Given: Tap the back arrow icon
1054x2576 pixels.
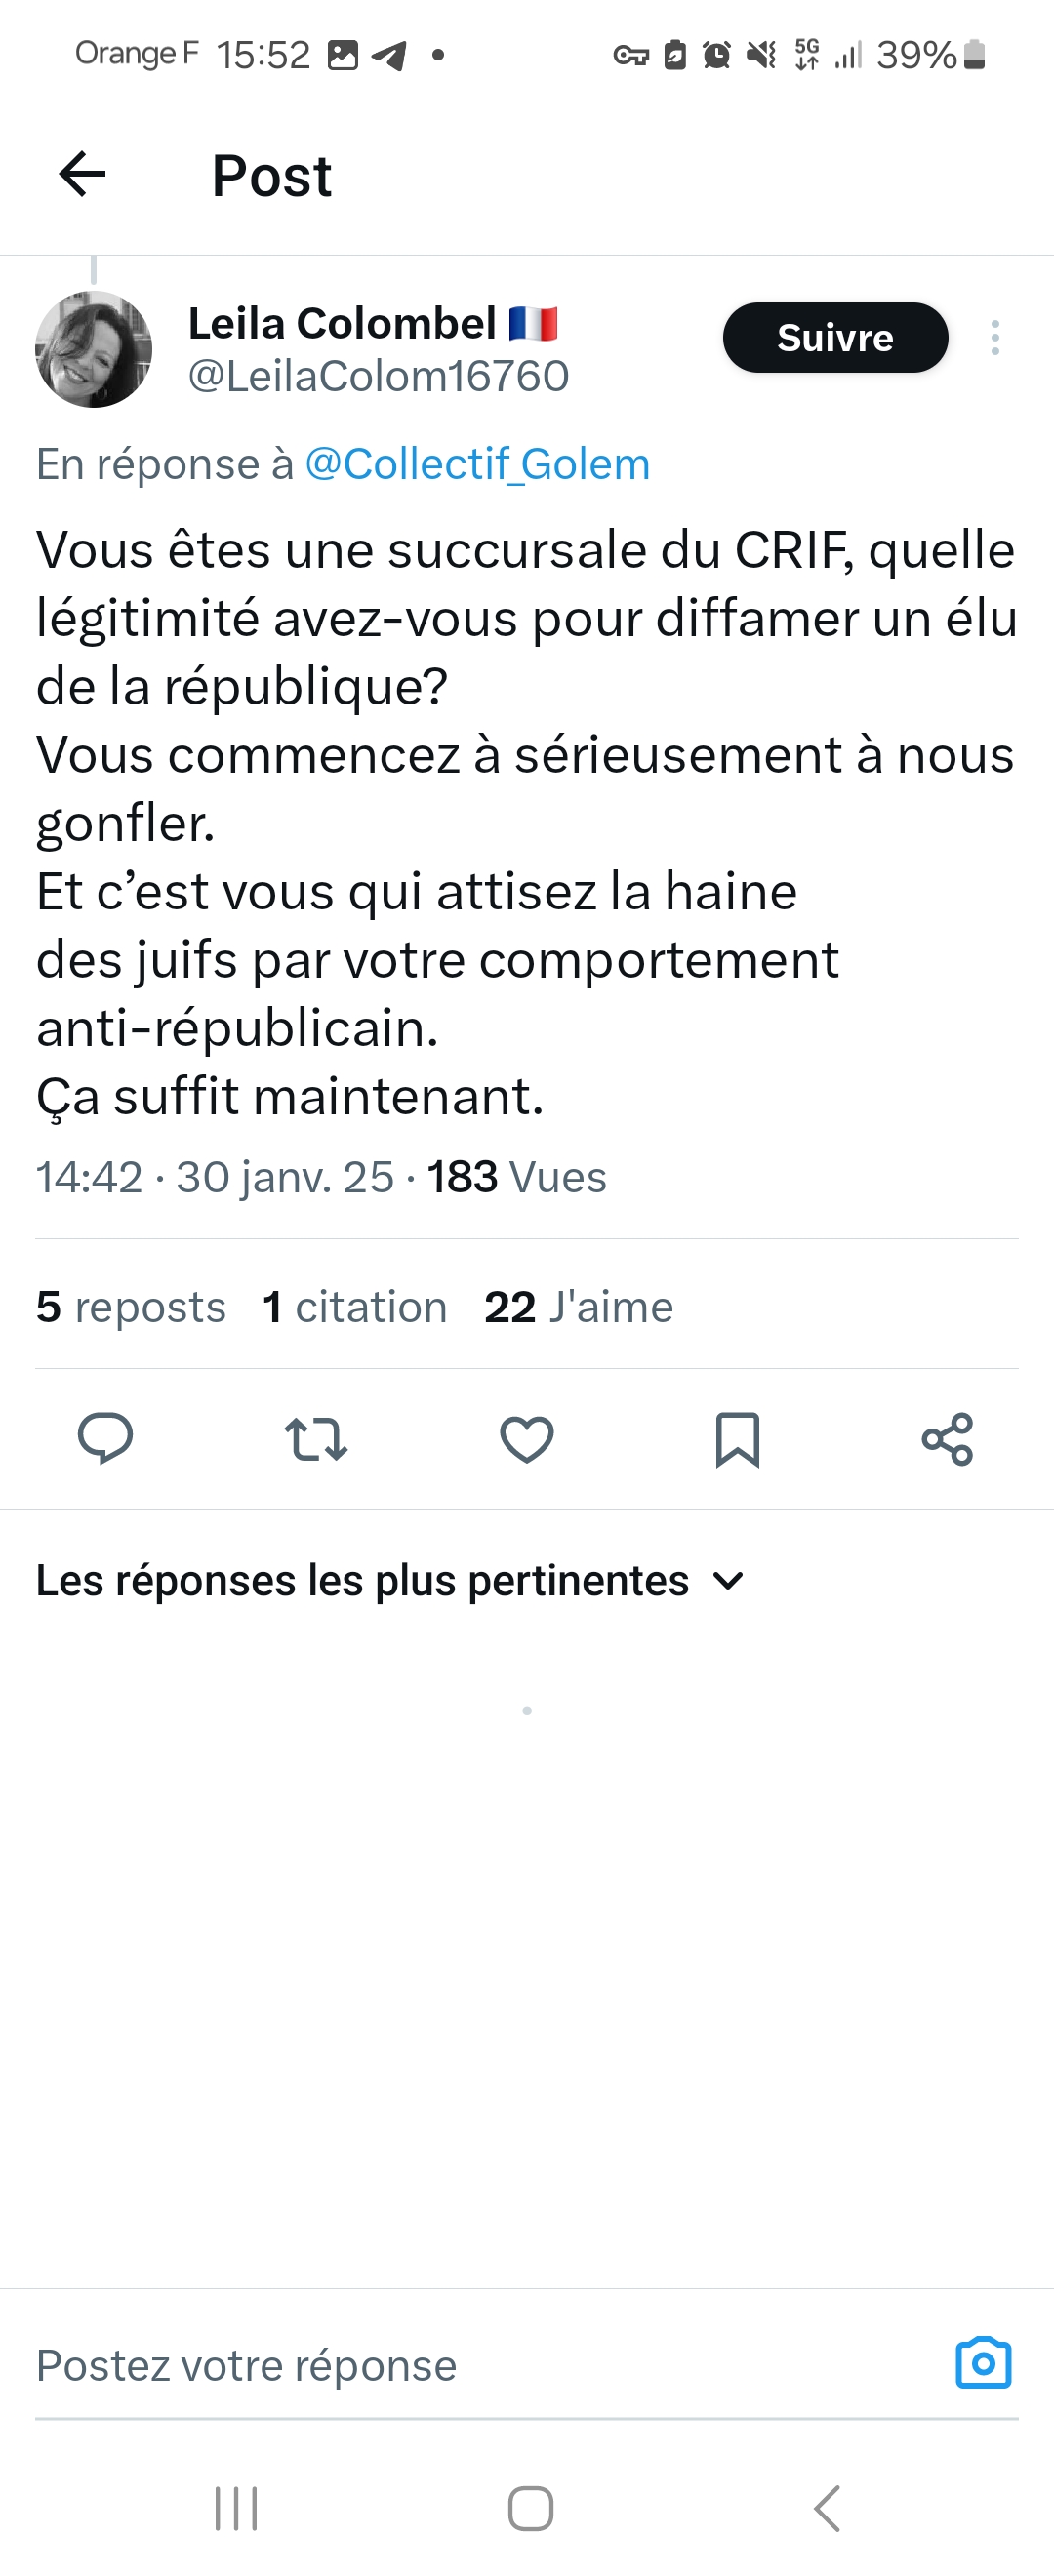Looking at the screenshot, I should pos(82,175).
